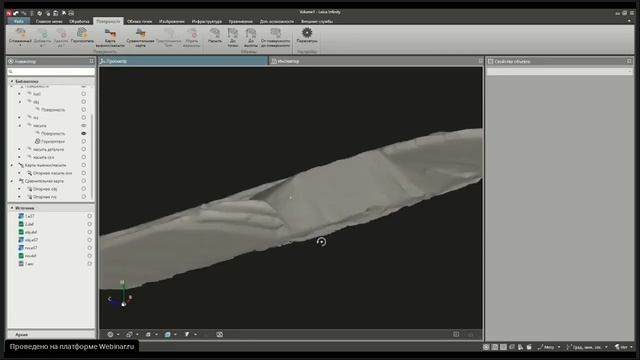Select the Опорная obj tree item
640x360 pixels.
45,189
